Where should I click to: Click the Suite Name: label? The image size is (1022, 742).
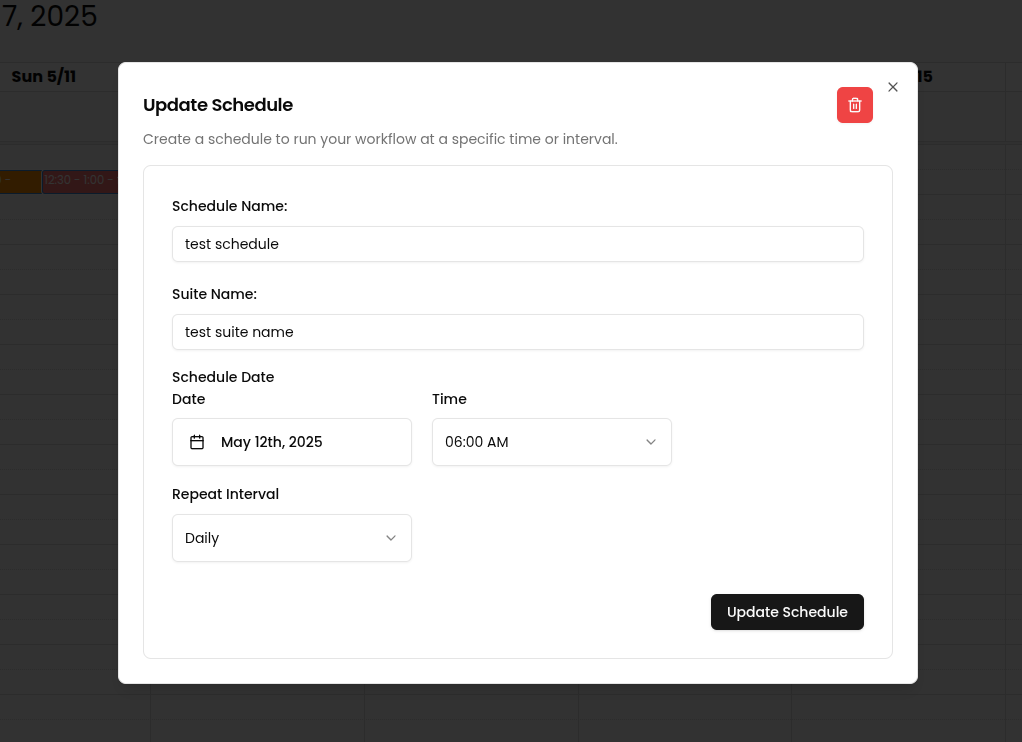point(214,294)
